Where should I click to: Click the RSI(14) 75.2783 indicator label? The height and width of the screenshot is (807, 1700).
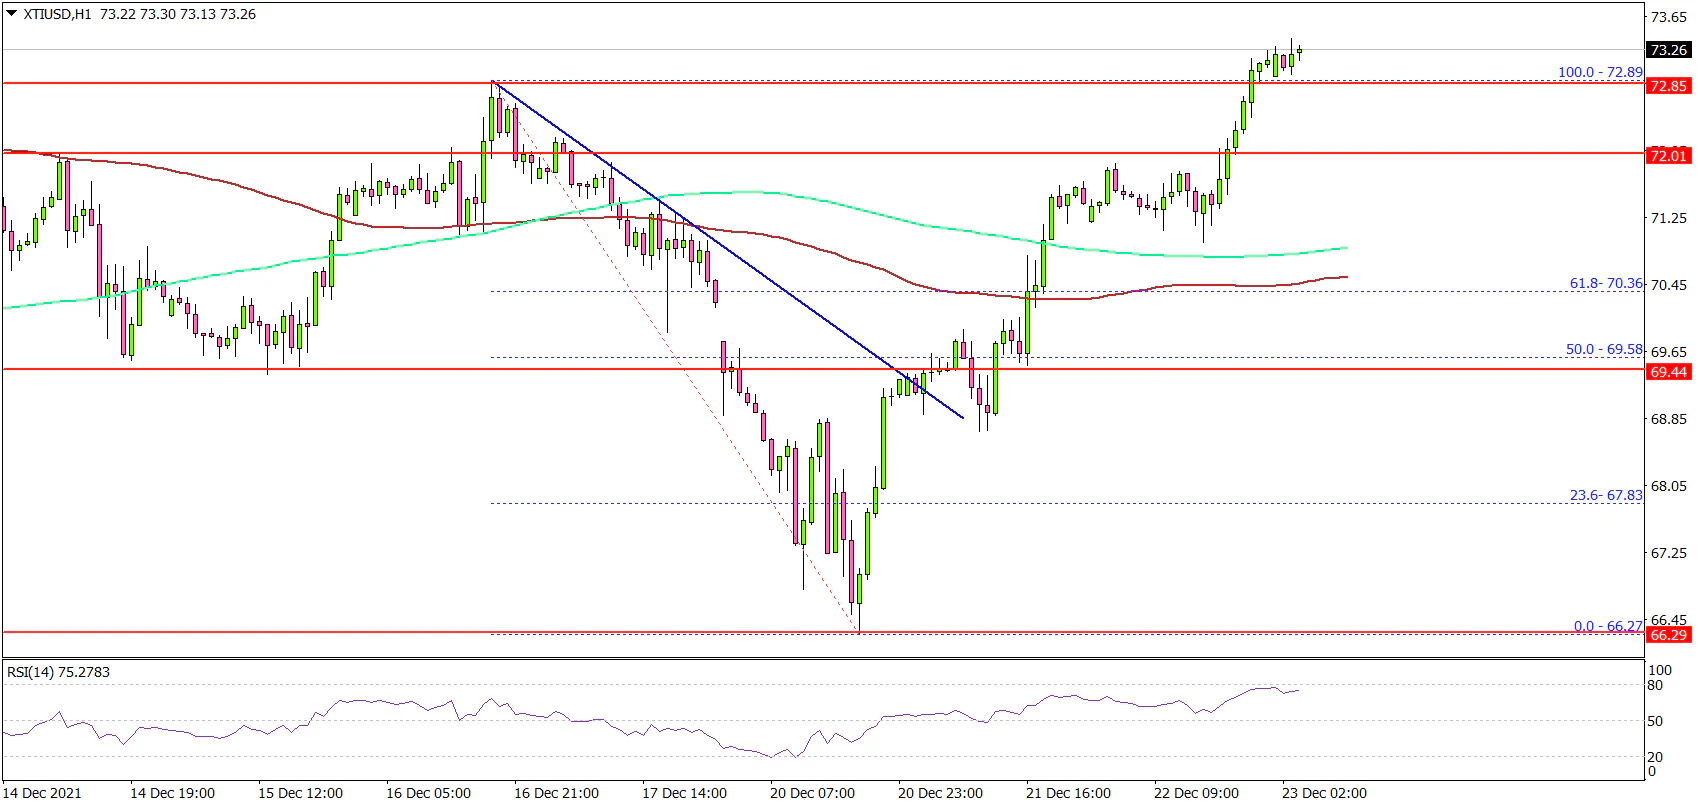58,672
